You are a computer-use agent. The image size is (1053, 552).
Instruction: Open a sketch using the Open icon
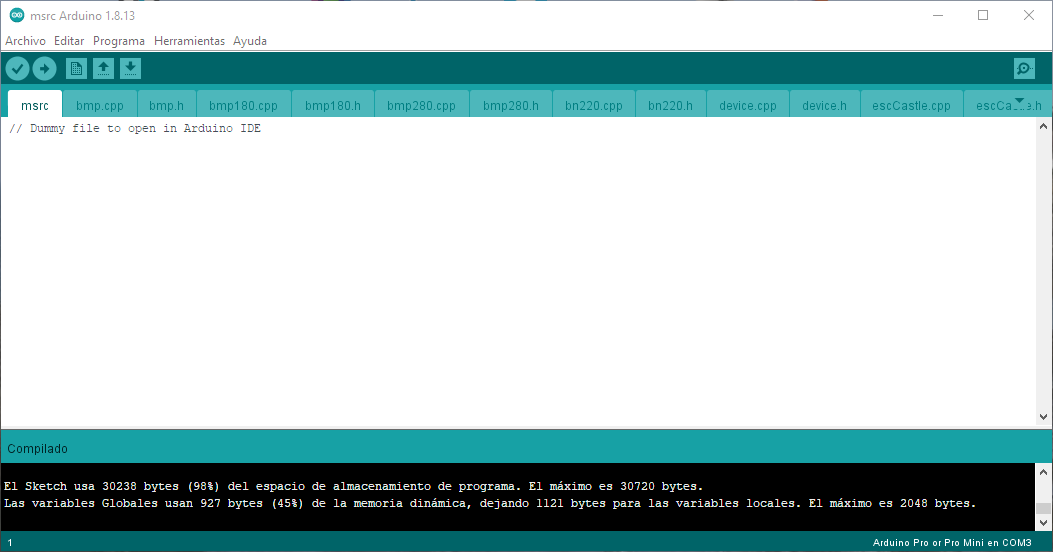point(103,68)
